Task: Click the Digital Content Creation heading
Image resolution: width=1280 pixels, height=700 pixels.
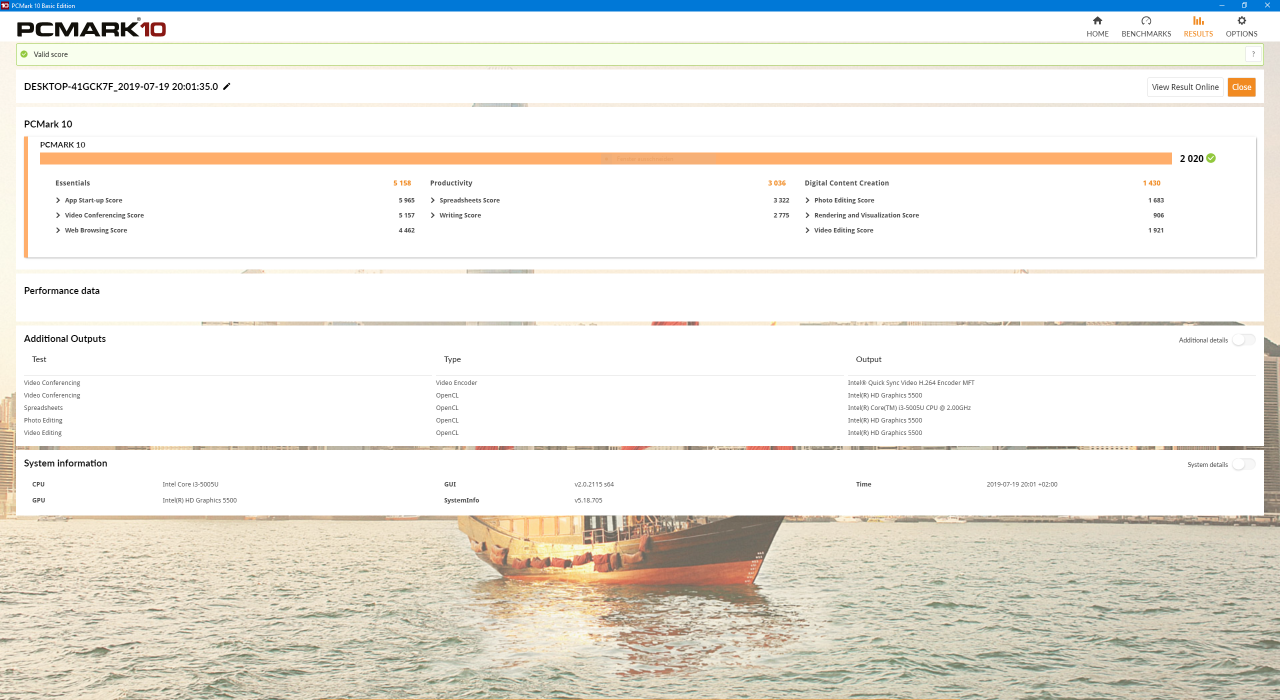Action: pos(846,183)
